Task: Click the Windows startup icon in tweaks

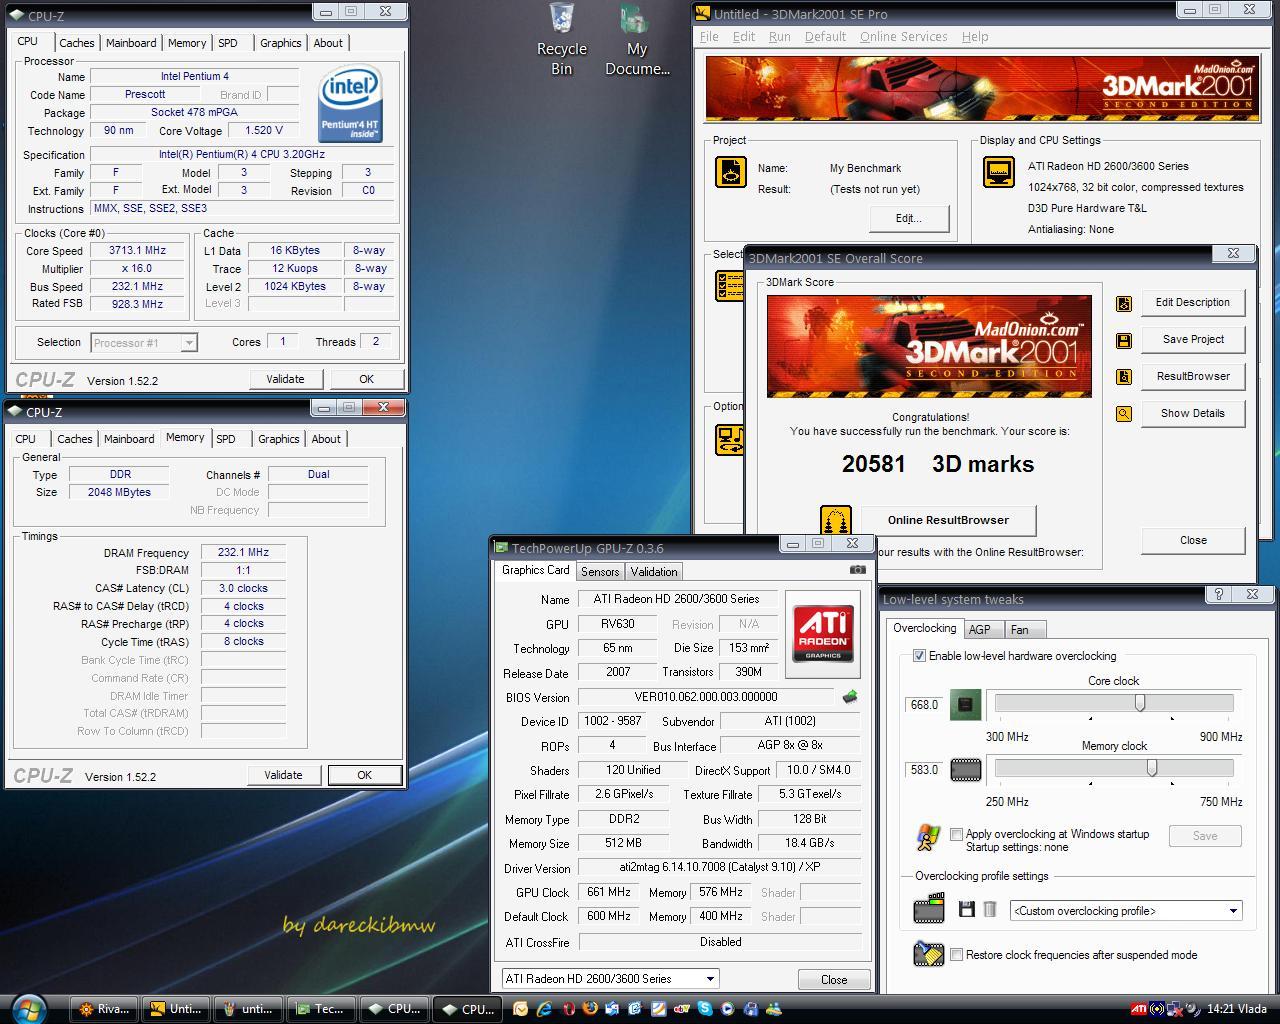Action: (928, 837)
